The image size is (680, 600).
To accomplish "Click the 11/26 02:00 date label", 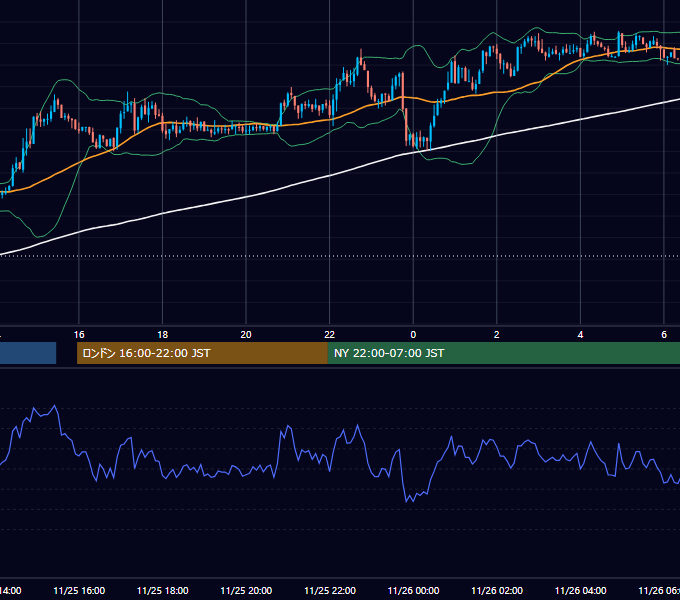I will [497, 591].
